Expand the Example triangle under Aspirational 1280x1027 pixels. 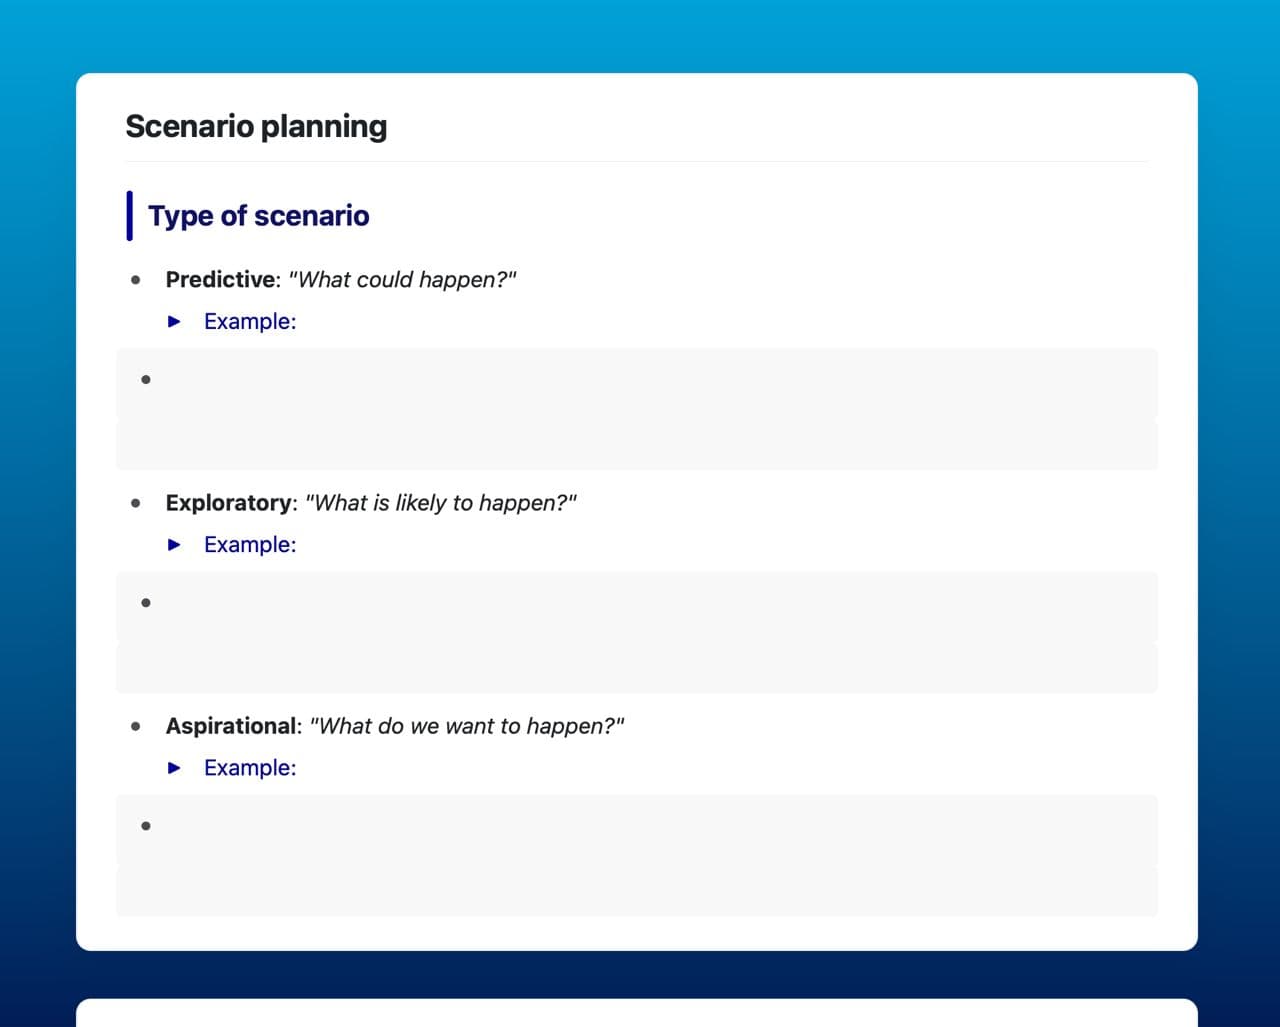(x=175, y=768)
